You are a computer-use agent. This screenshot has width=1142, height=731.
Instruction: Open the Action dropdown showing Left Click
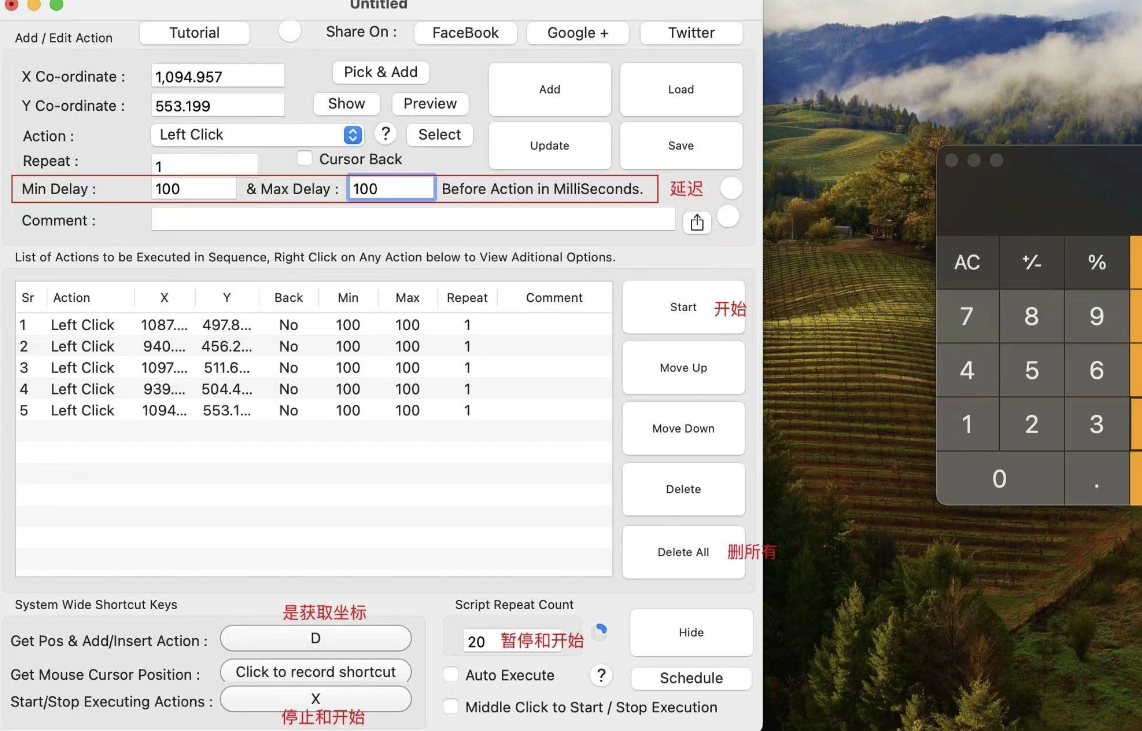click(256, 133)
